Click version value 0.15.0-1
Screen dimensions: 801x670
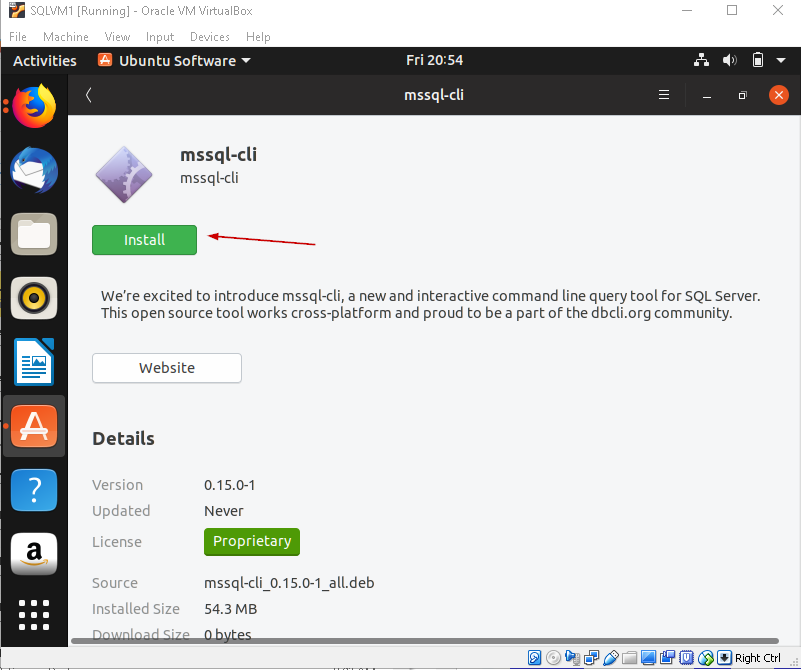[229, 485]
